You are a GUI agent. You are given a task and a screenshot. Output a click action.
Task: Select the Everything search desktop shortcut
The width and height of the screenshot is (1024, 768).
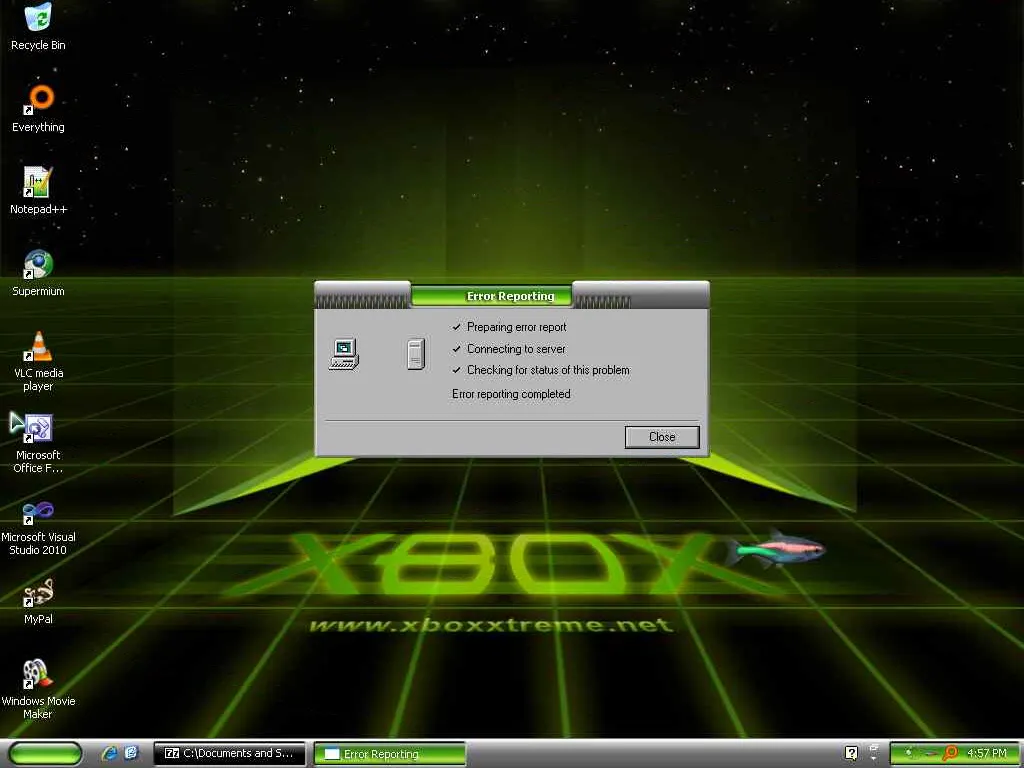(x=38, y=108)
